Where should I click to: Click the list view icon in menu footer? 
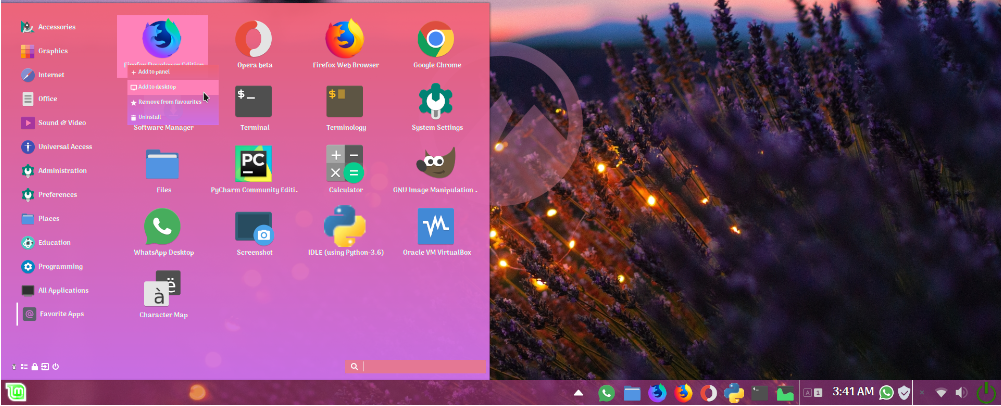click(24, 366)
